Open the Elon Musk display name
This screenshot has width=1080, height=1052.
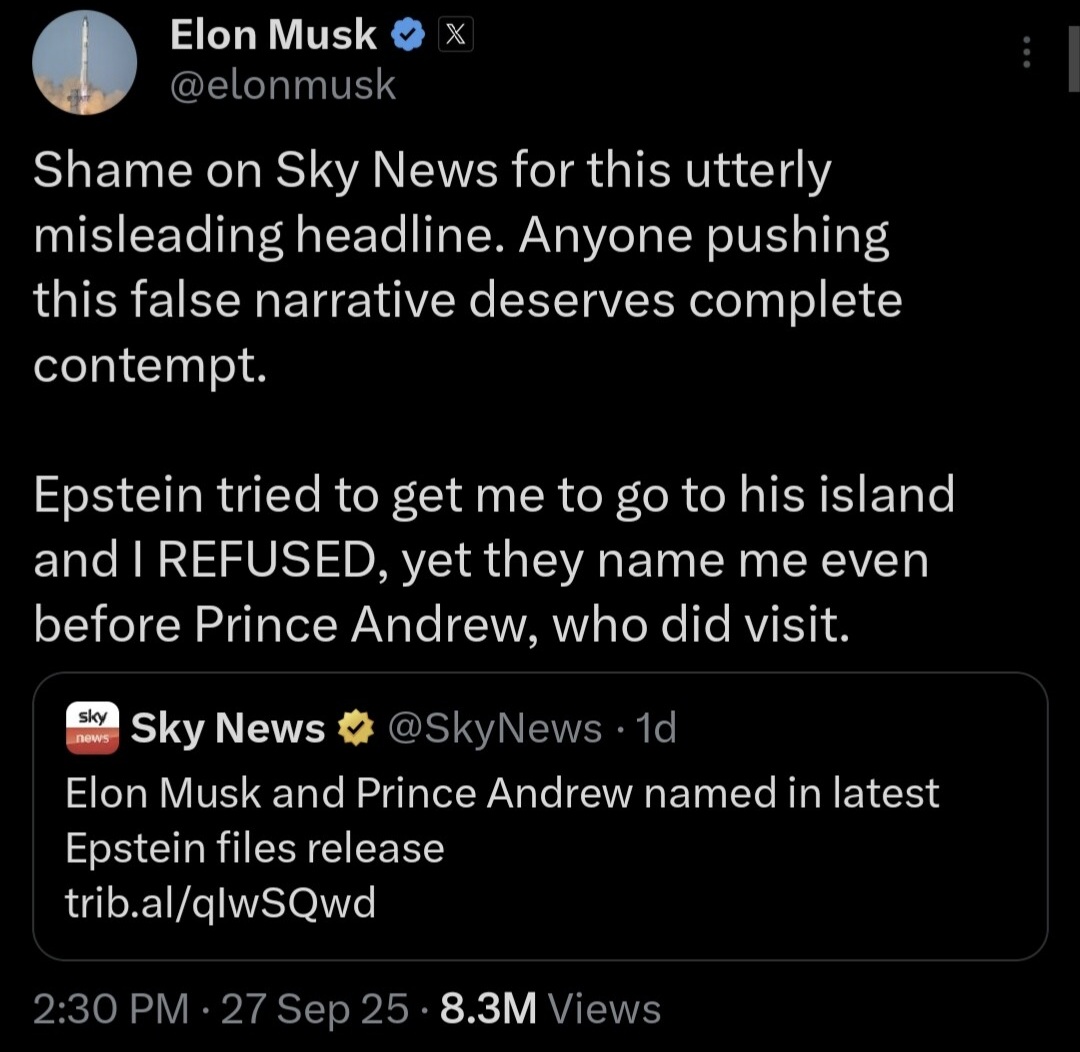point(273,36)
